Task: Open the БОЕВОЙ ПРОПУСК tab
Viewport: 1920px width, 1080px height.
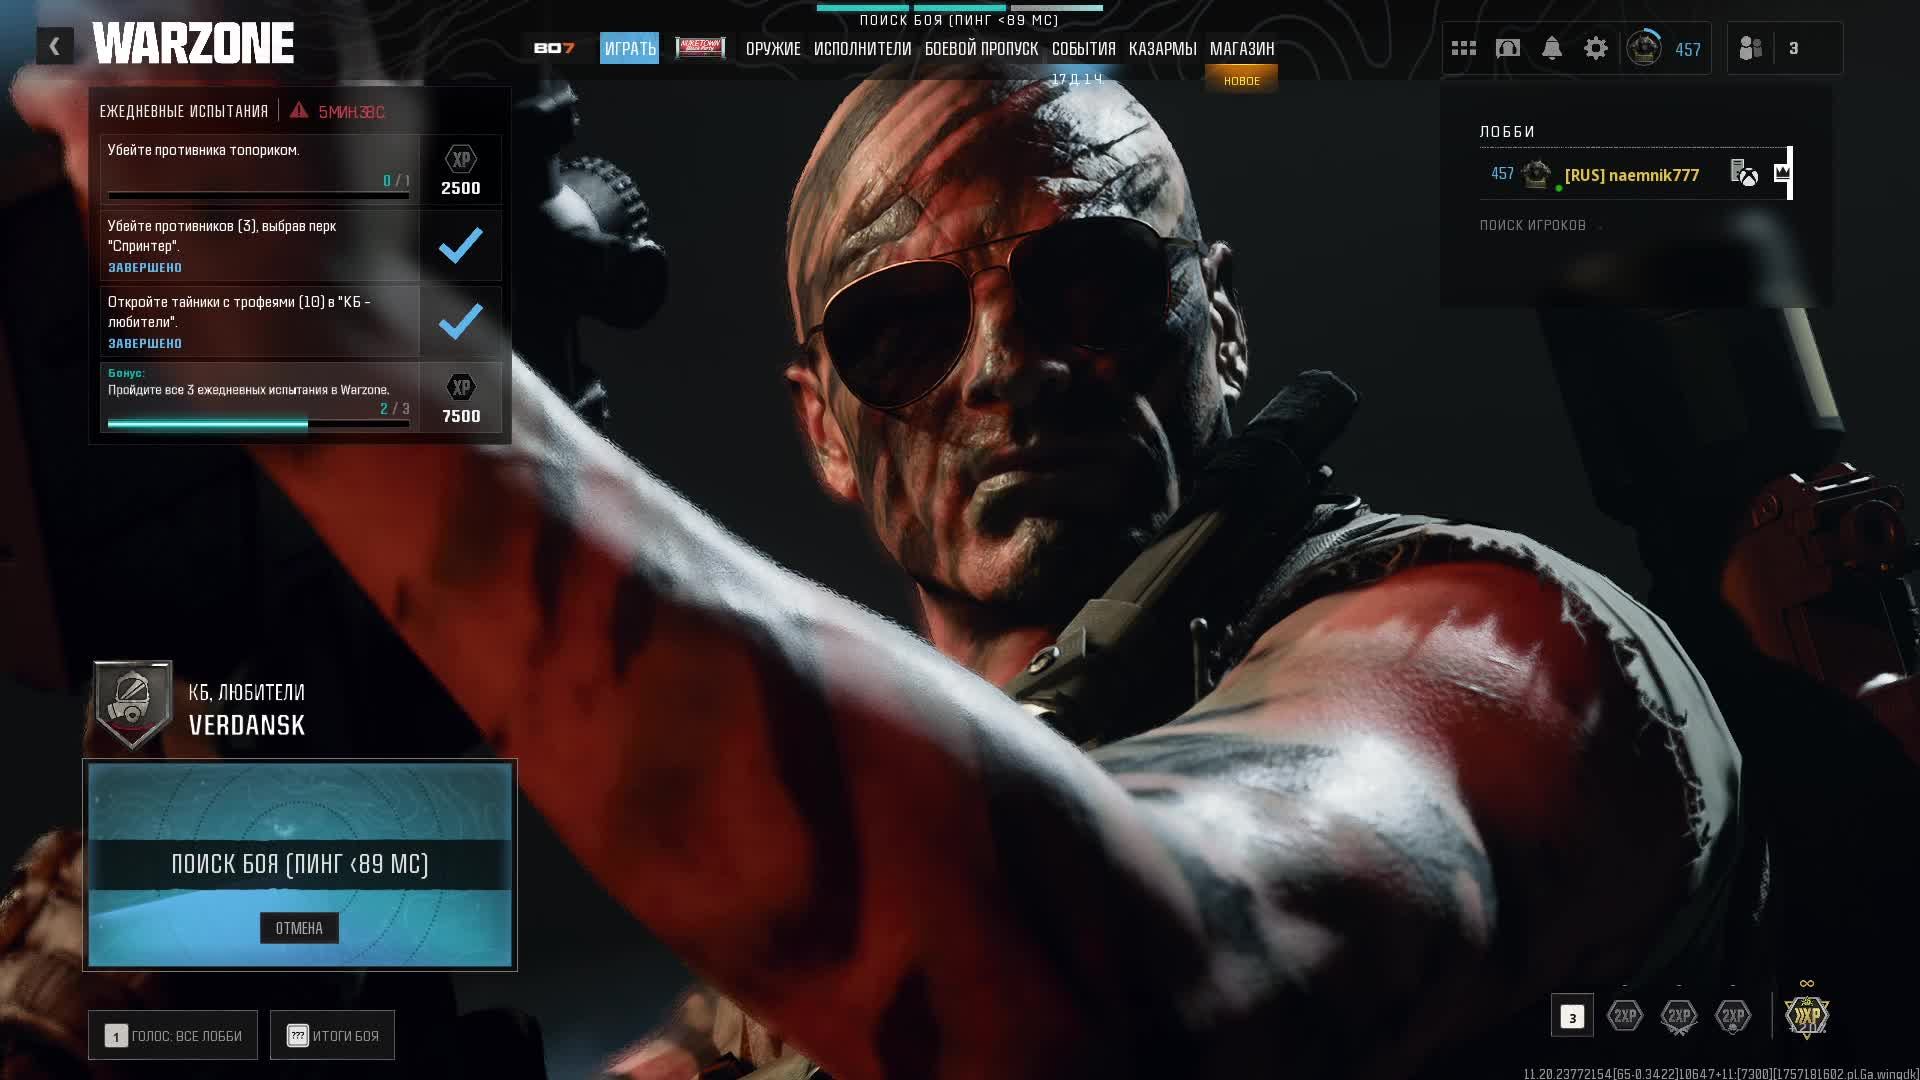Action: (x=981, y=48)
